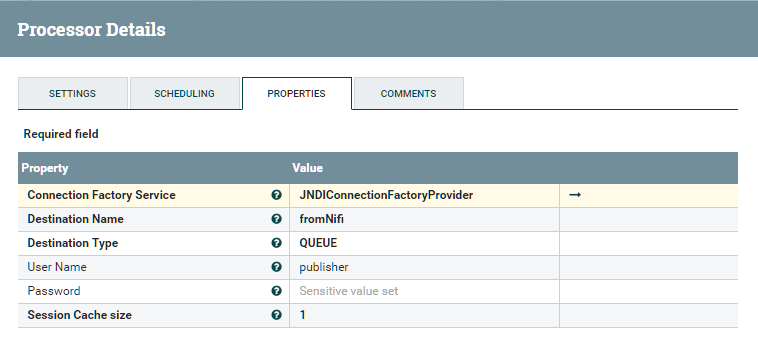Switch to the Scheduling tab
The height and width of the screenshot is (360, 758).
[185, 93]
